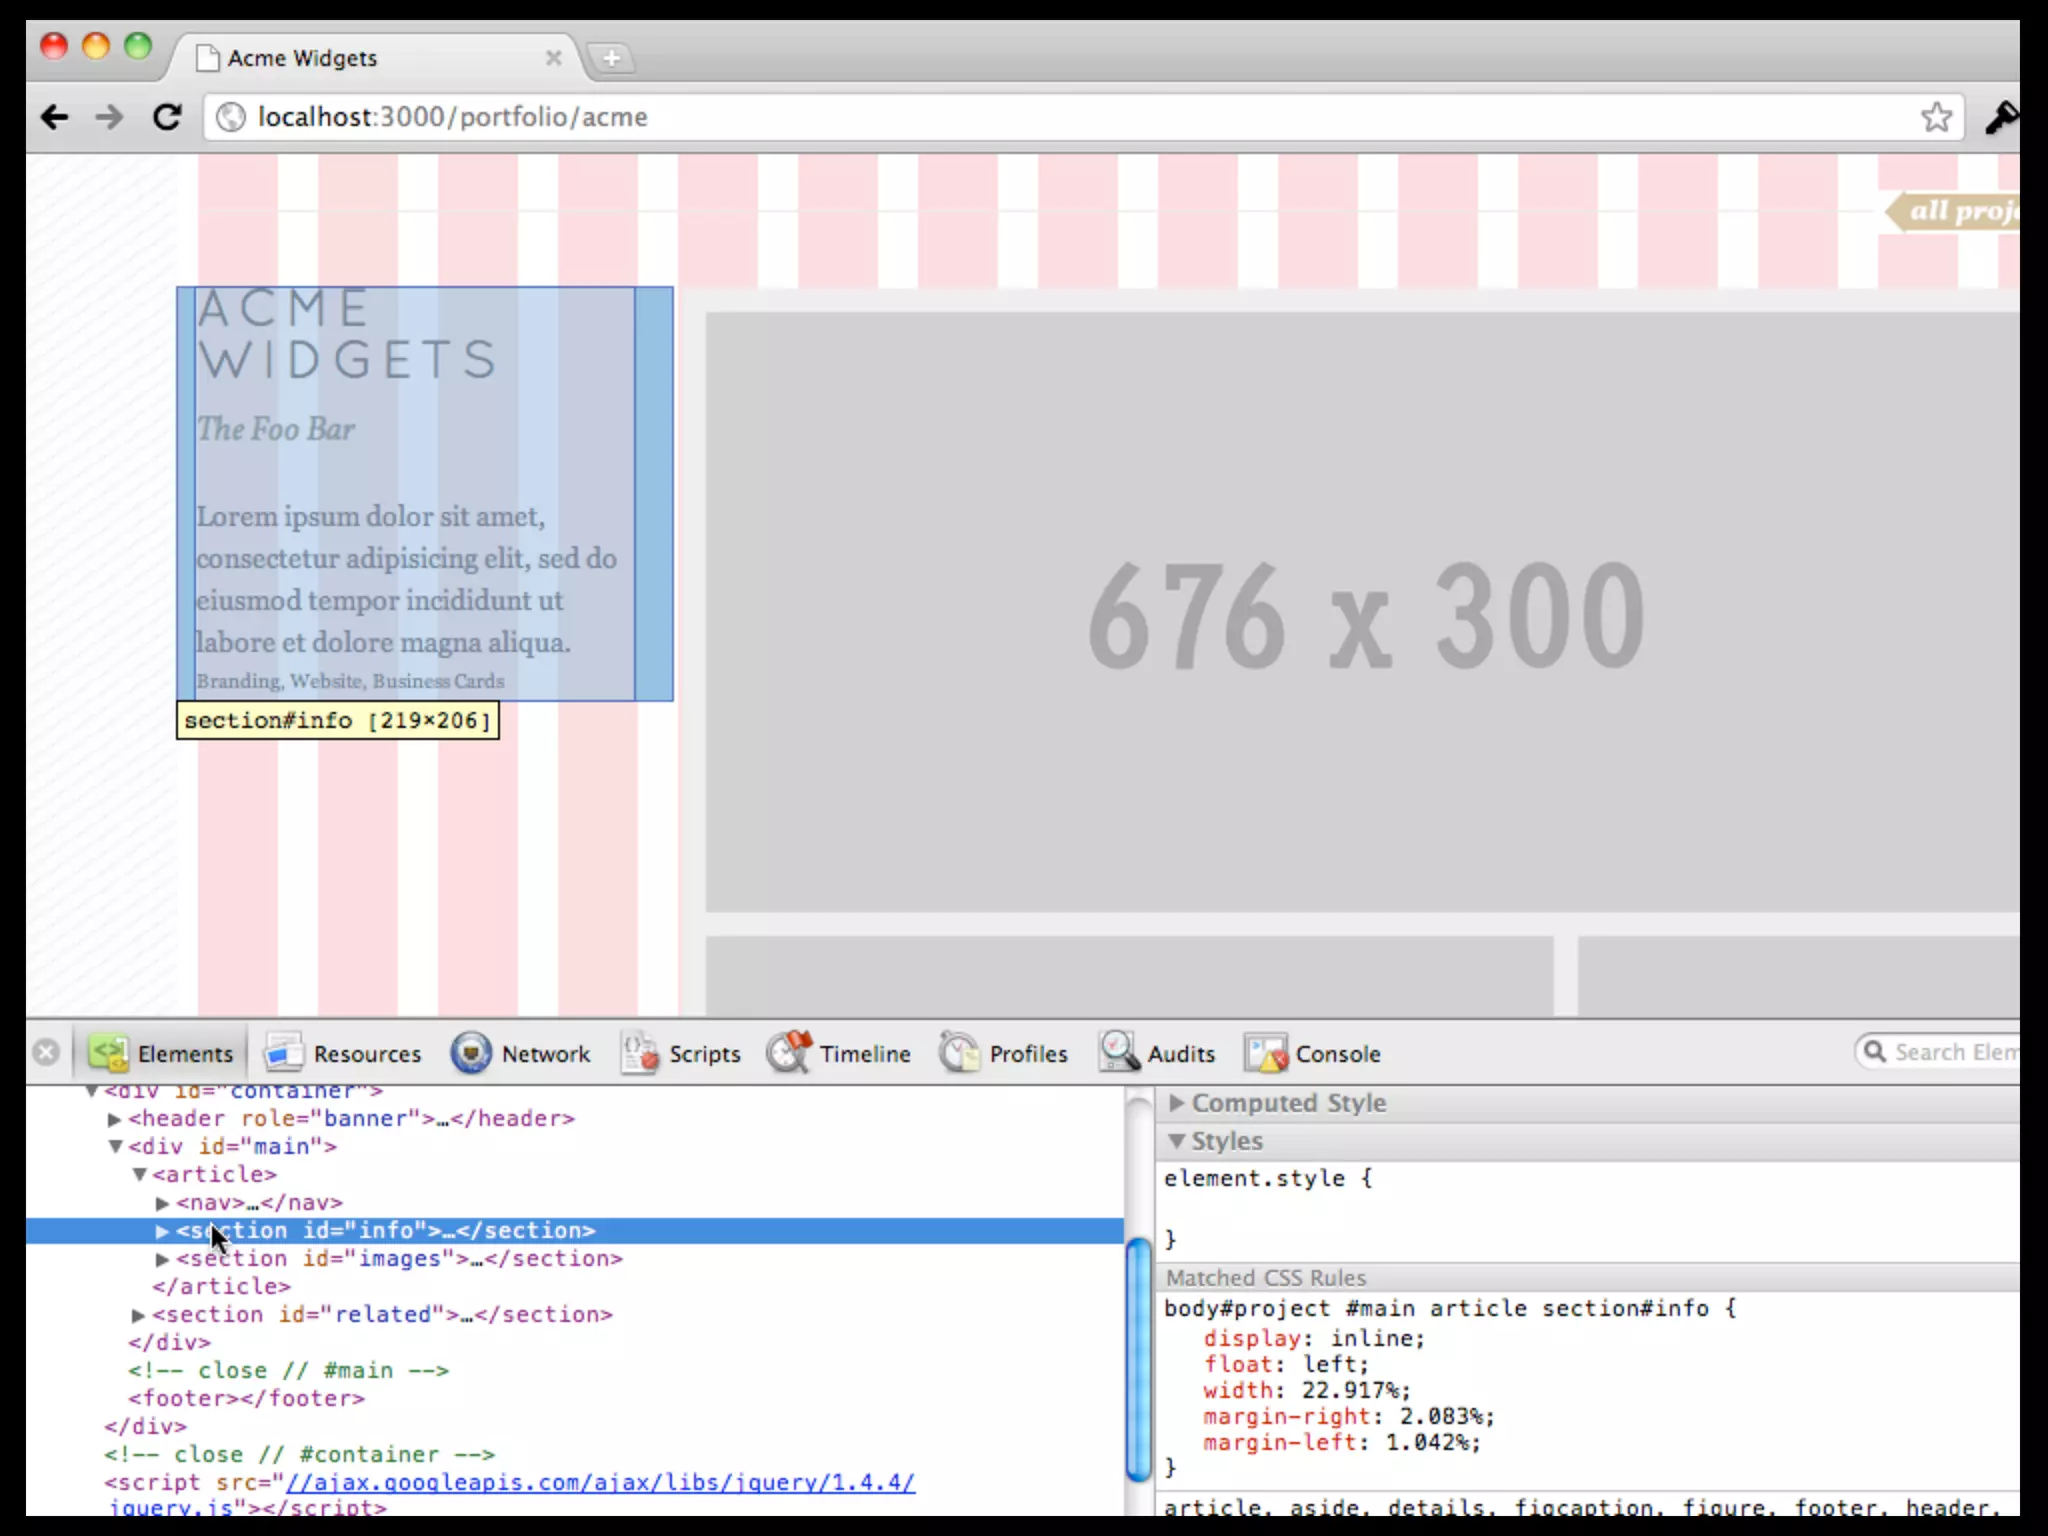This screenshot has height=1536, width=2048.
Task: Expand the header role="banner" node
Action: (114, 1119)
